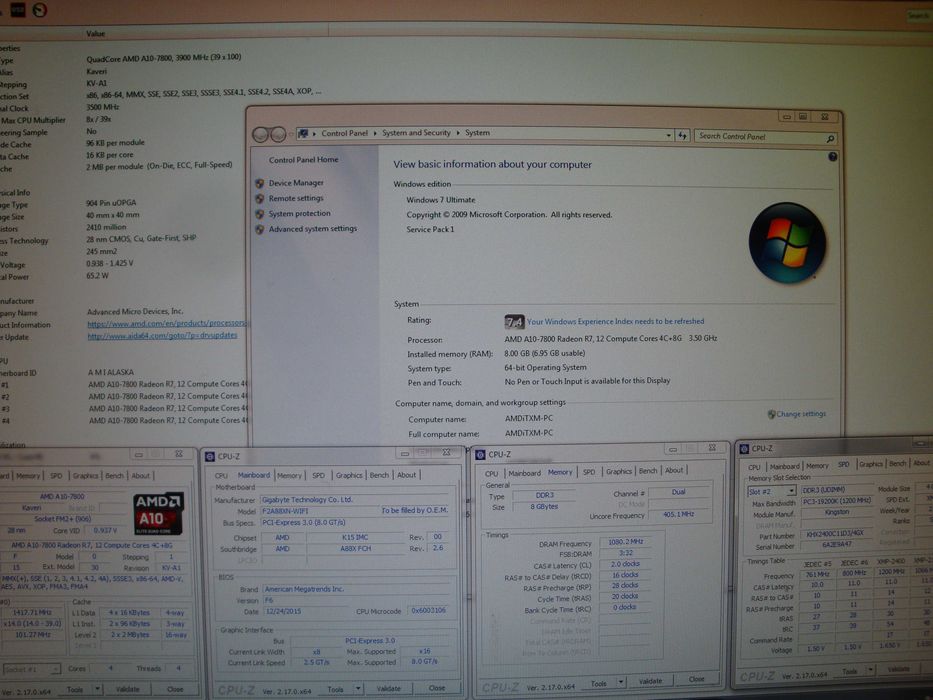Click the computer icon in the address breadcrumb
This screenshot has height=700, width=933.
pyautogui.click(x=303, y=133)
